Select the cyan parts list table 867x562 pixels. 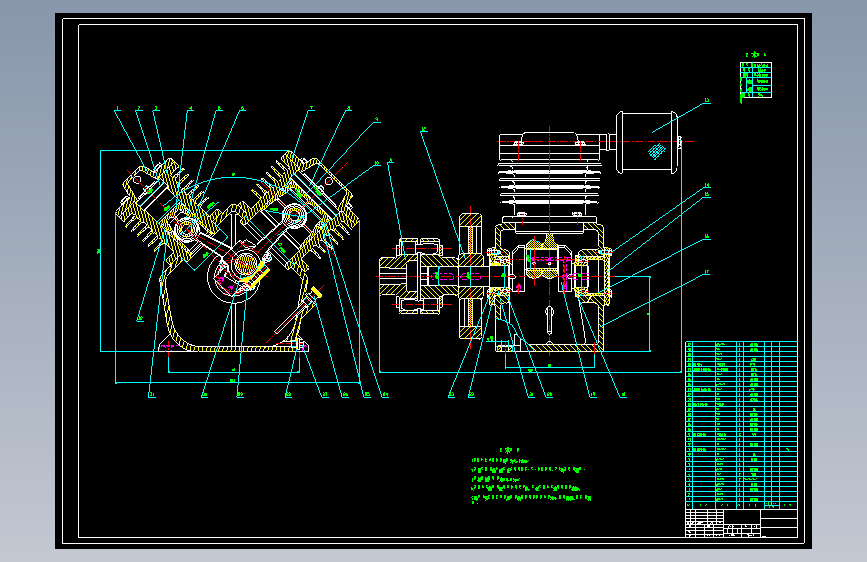coord(741,425)
